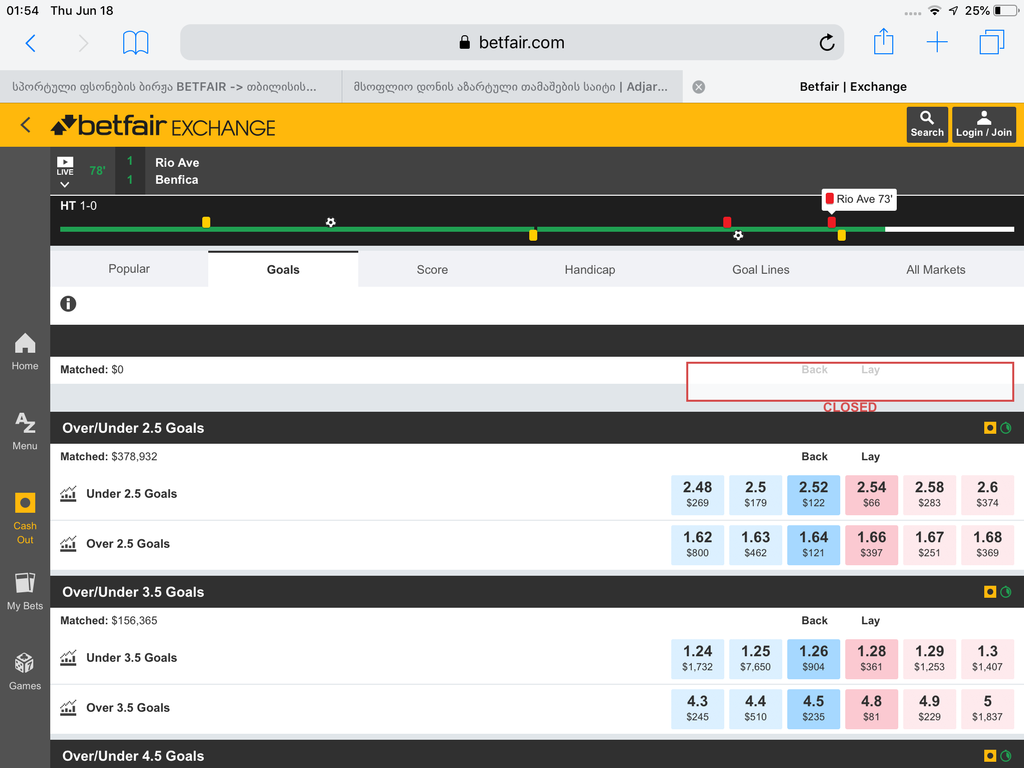Lay Over 3.5 Goals at 5
Image resolution: width=1024 pixels, height=768 pixels.
tap(987, 709)
